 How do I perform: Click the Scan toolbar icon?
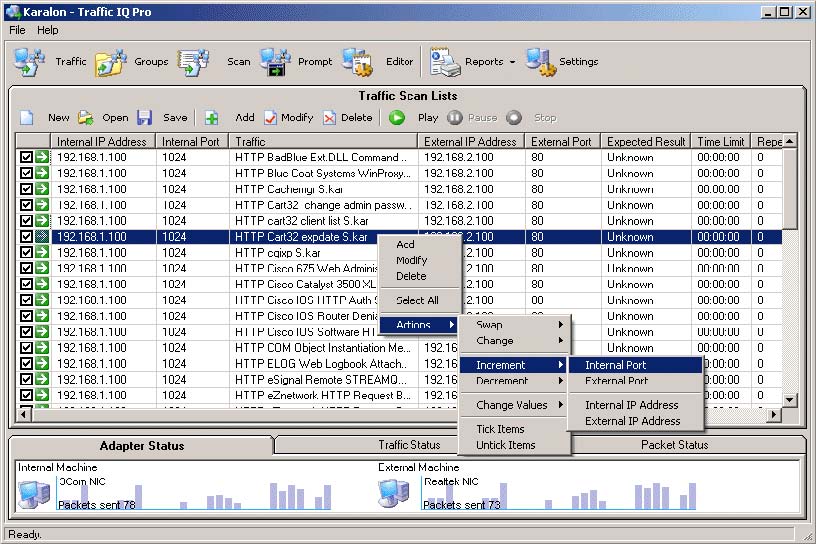click(194, 62)
